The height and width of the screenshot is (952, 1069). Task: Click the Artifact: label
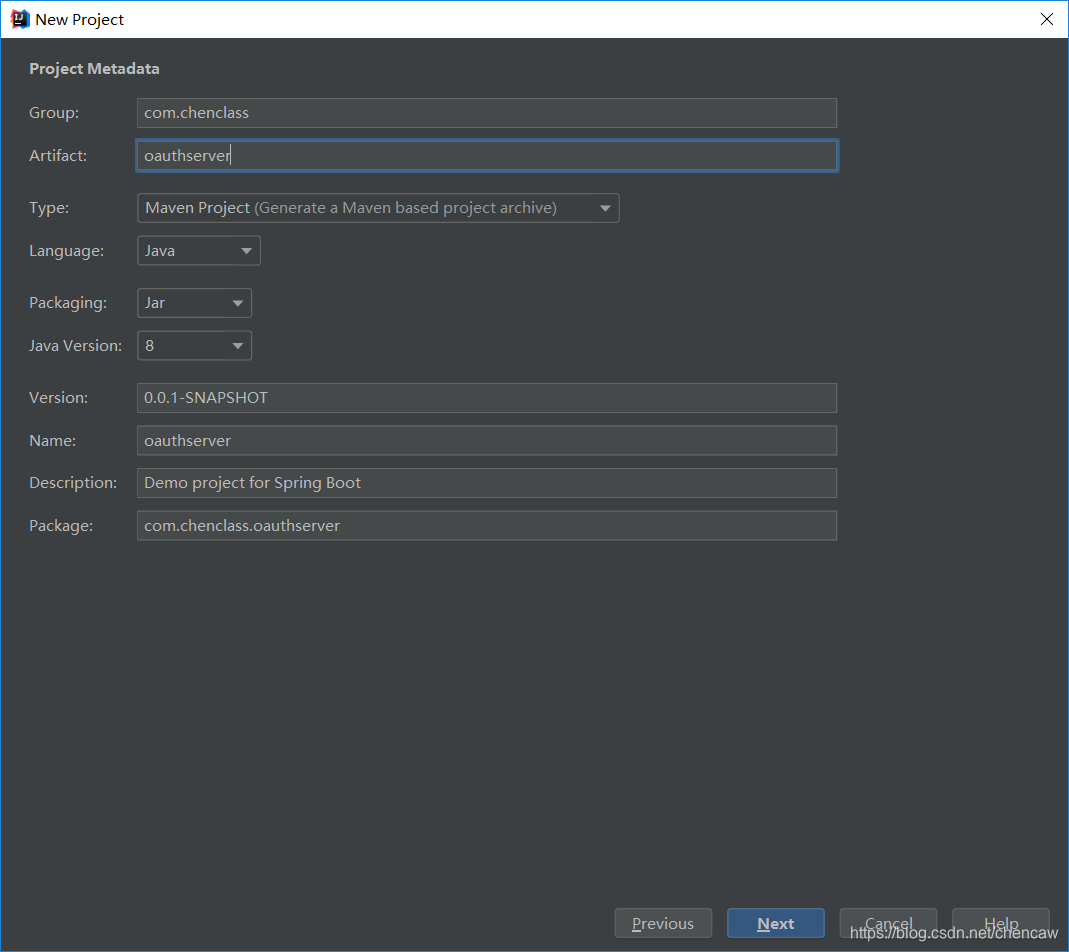click(58, 155)
